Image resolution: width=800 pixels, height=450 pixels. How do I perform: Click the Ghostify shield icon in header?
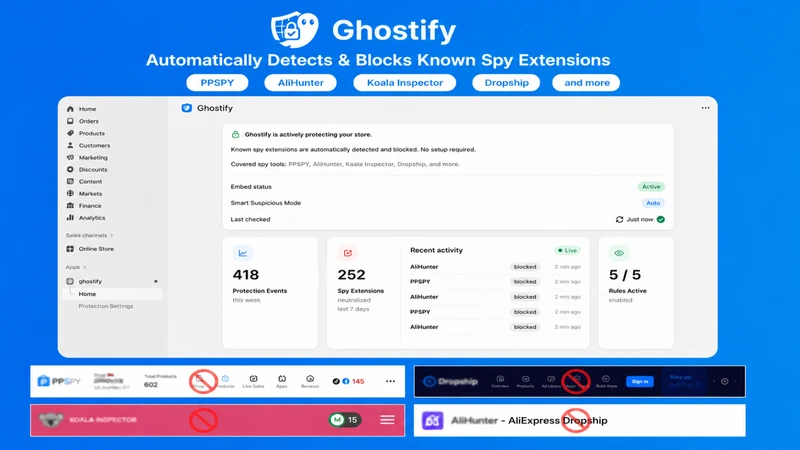tap(187, 108)
